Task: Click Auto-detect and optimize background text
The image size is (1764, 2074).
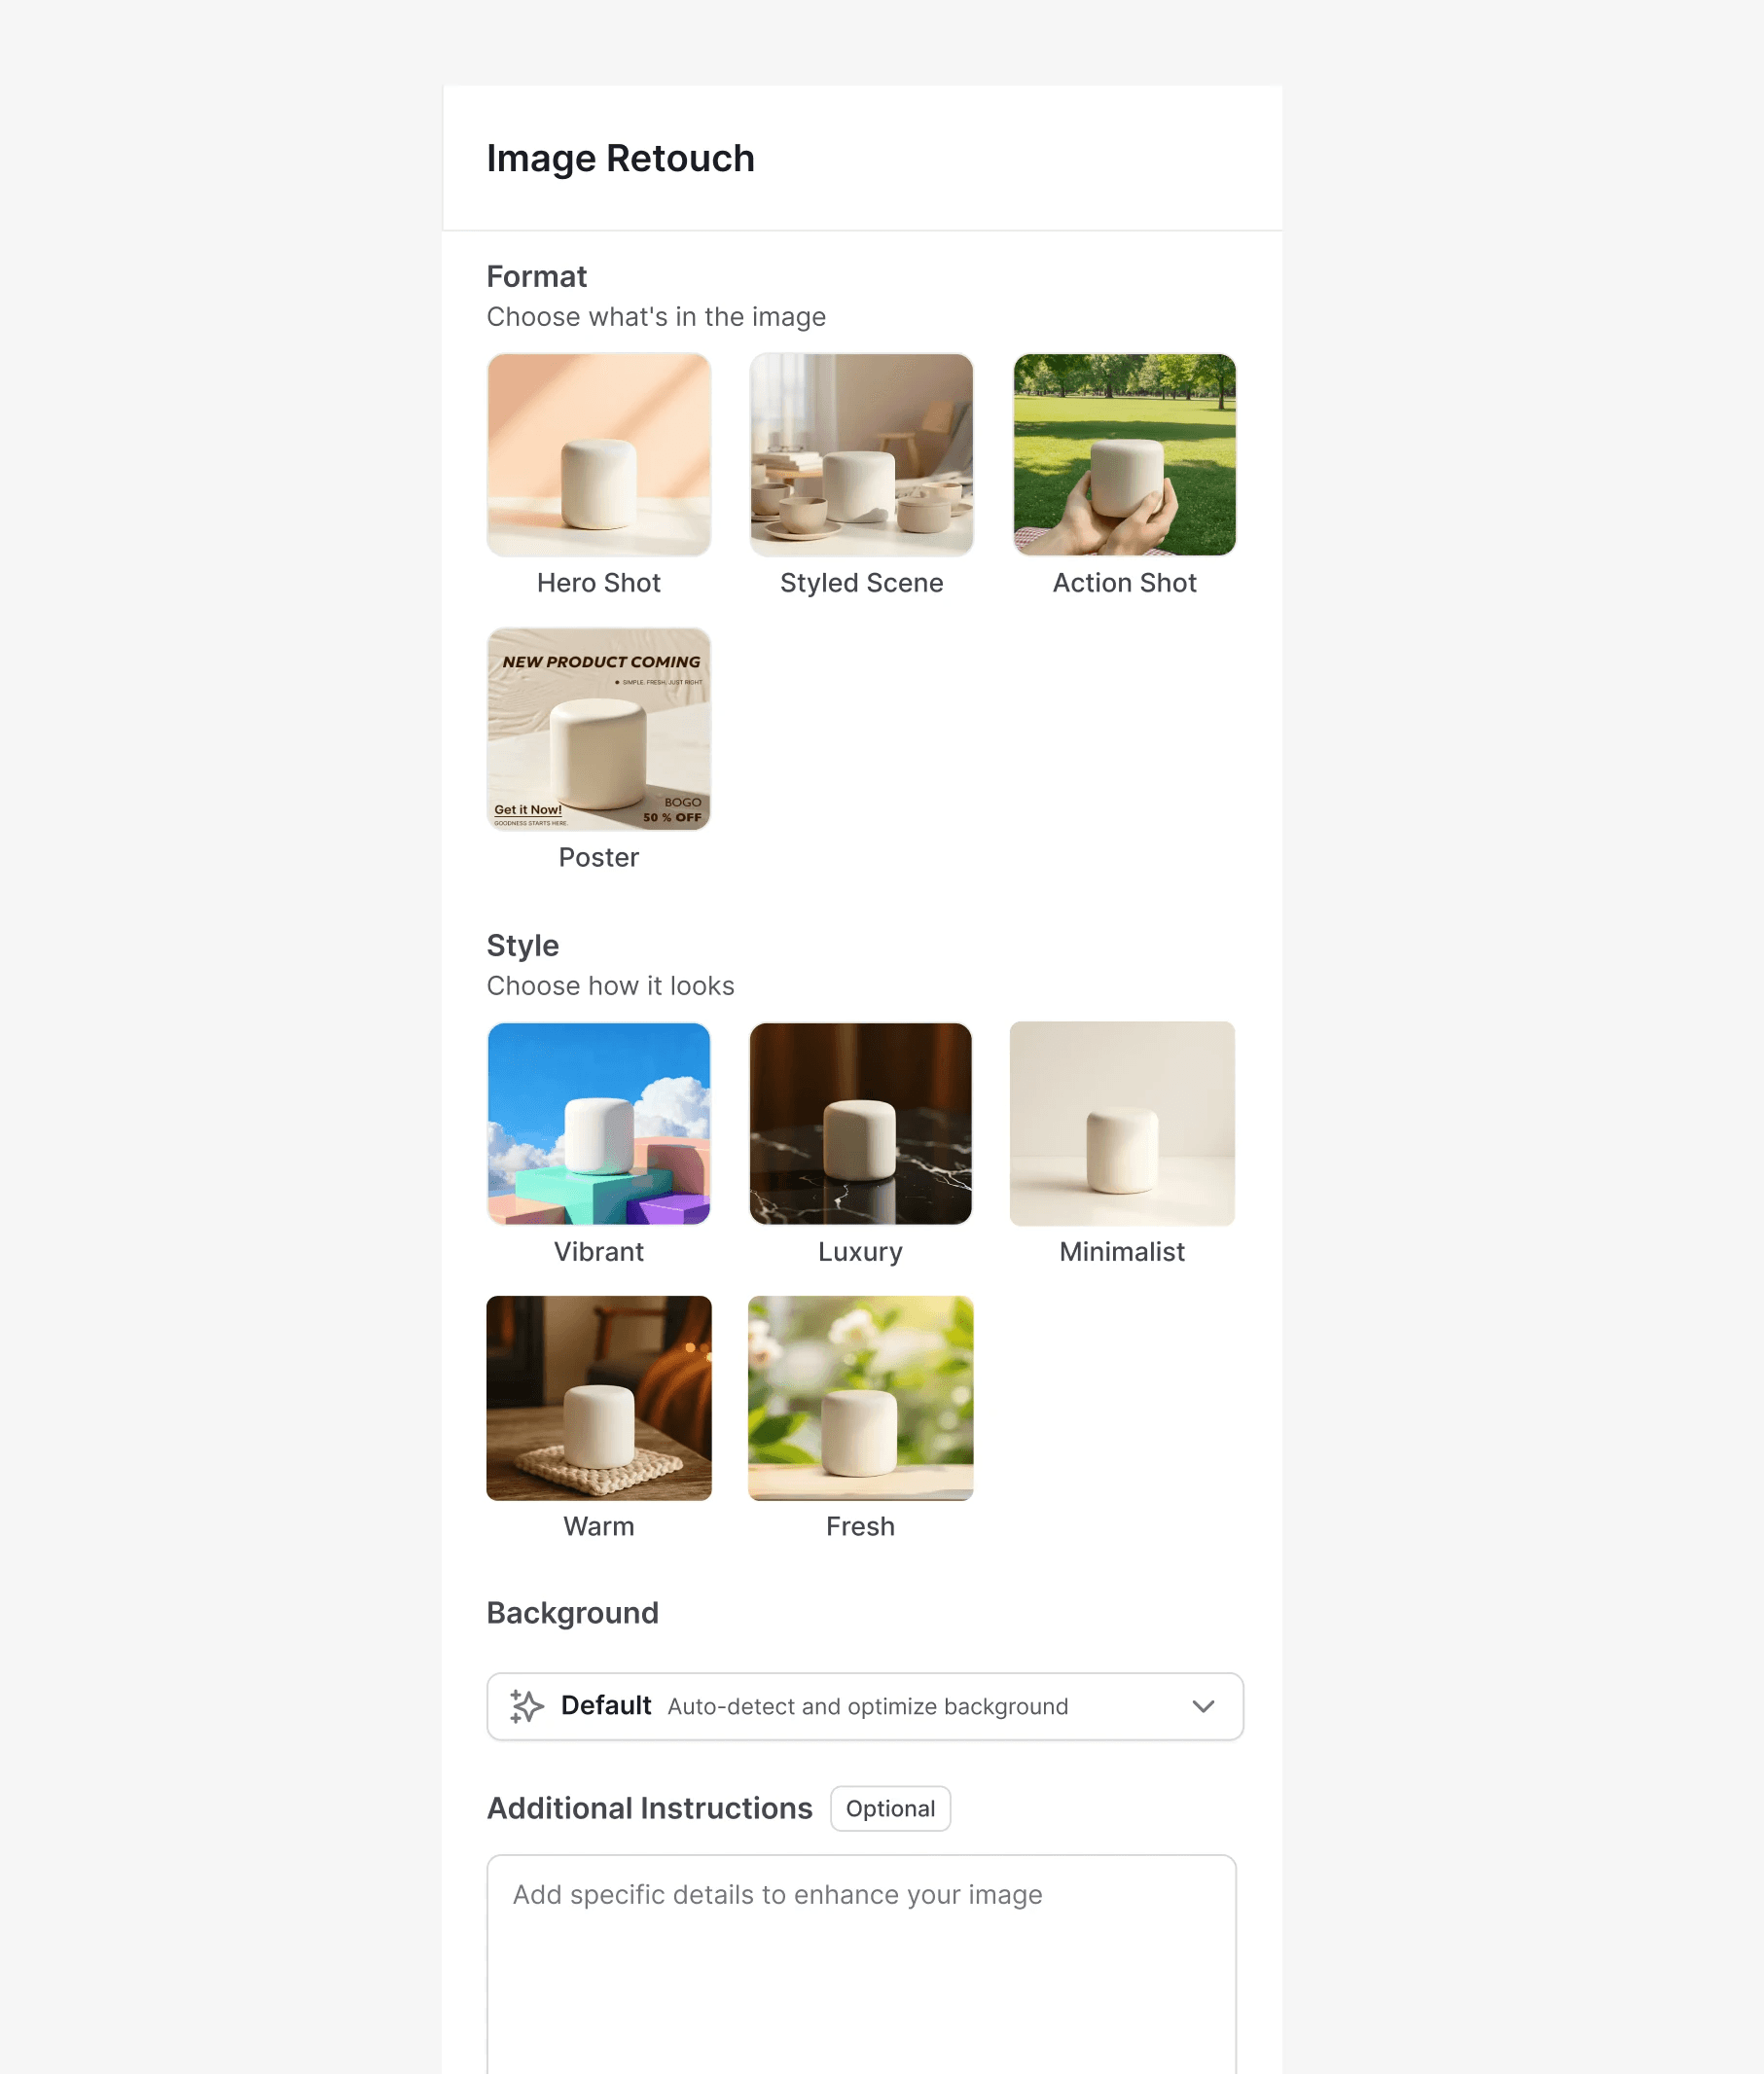Action: tap(868, 1706)
